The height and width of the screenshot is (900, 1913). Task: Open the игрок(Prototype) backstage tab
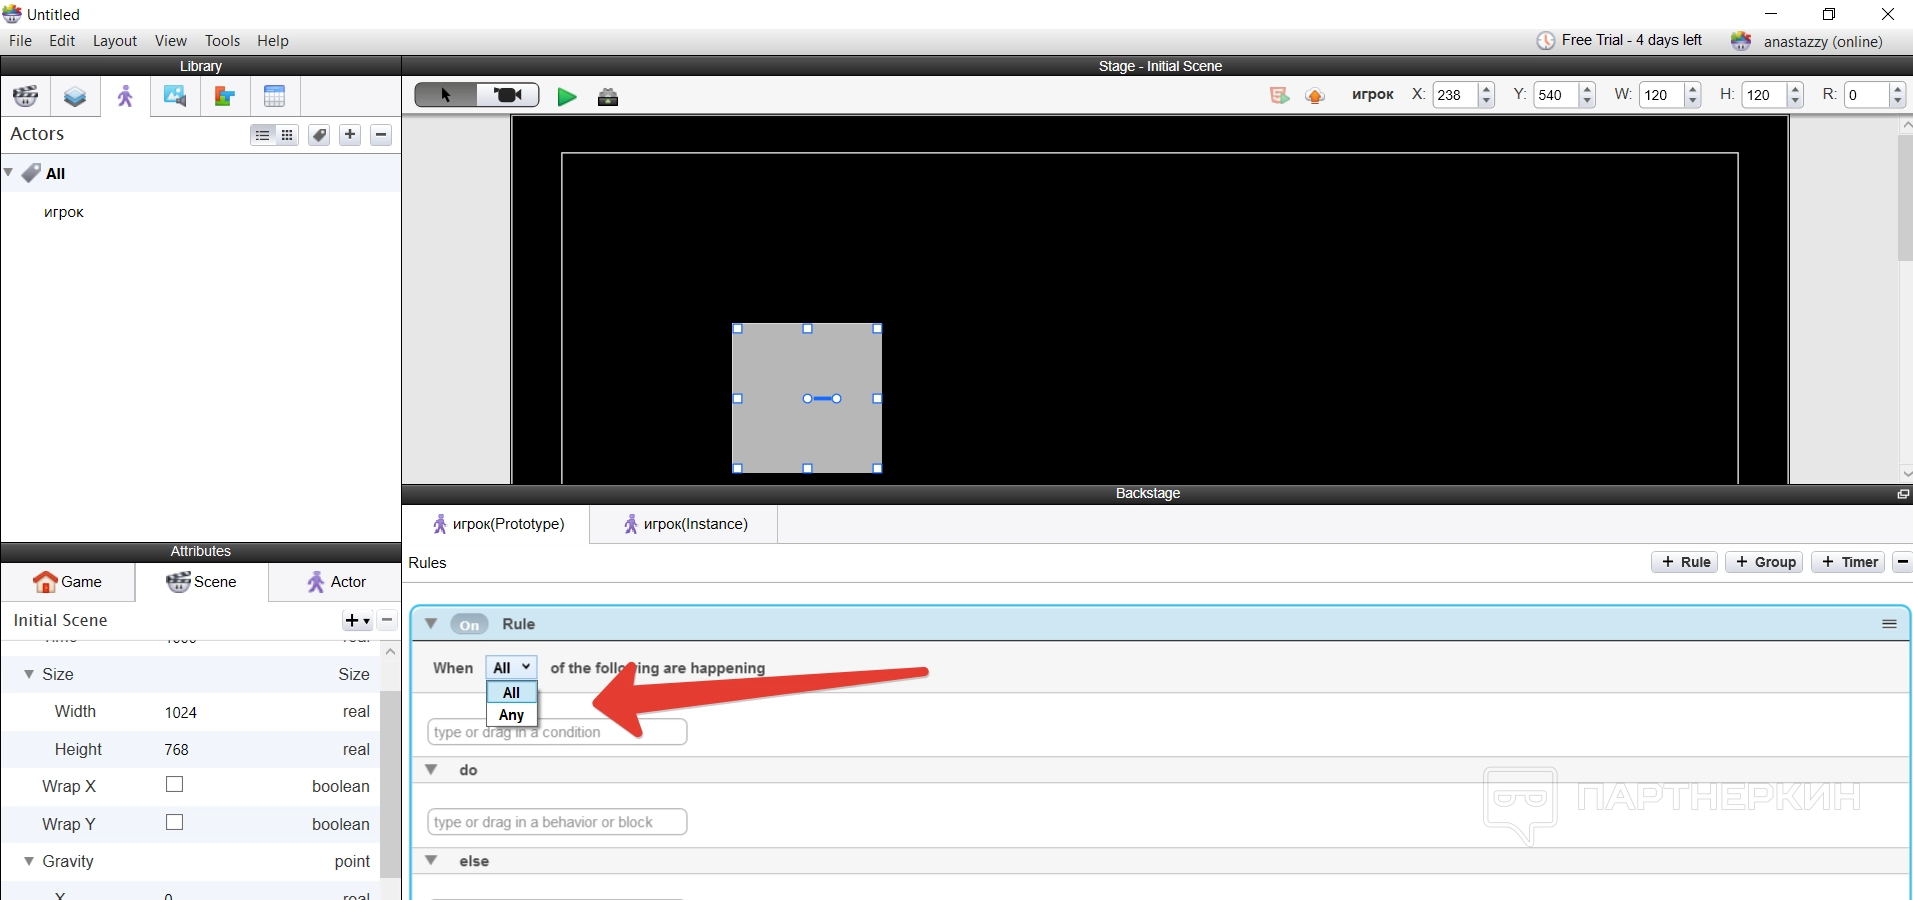point(497,524)
